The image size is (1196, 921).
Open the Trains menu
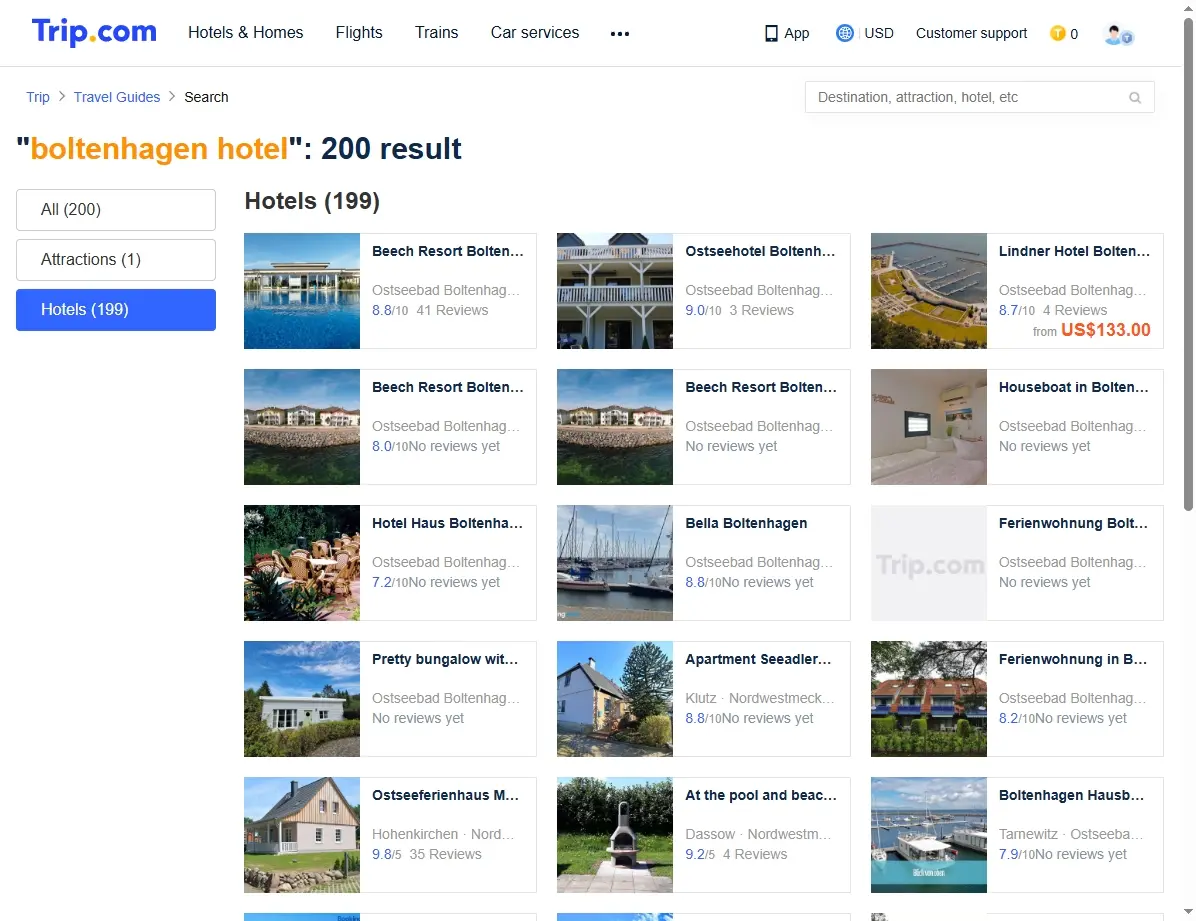coord(436,33)
